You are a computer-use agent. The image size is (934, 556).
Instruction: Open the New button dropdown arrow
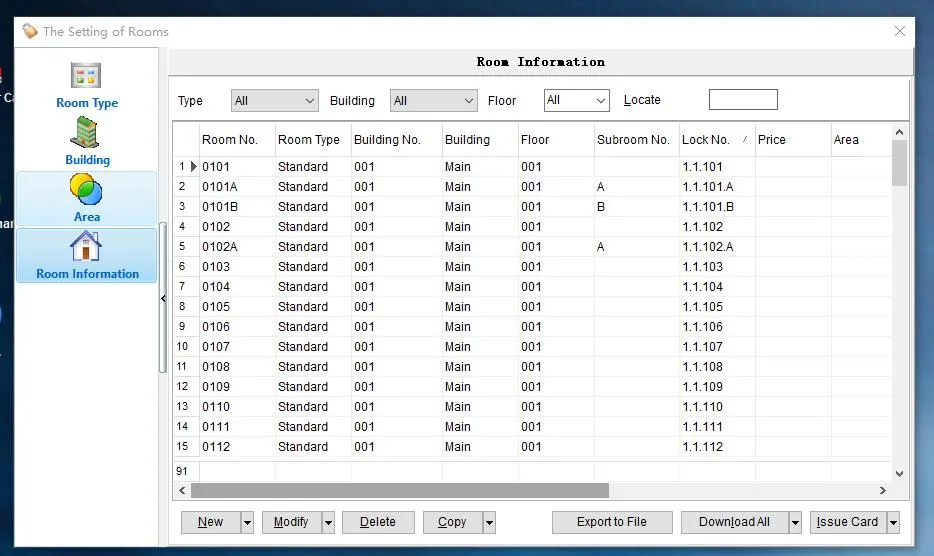point(247,522)
